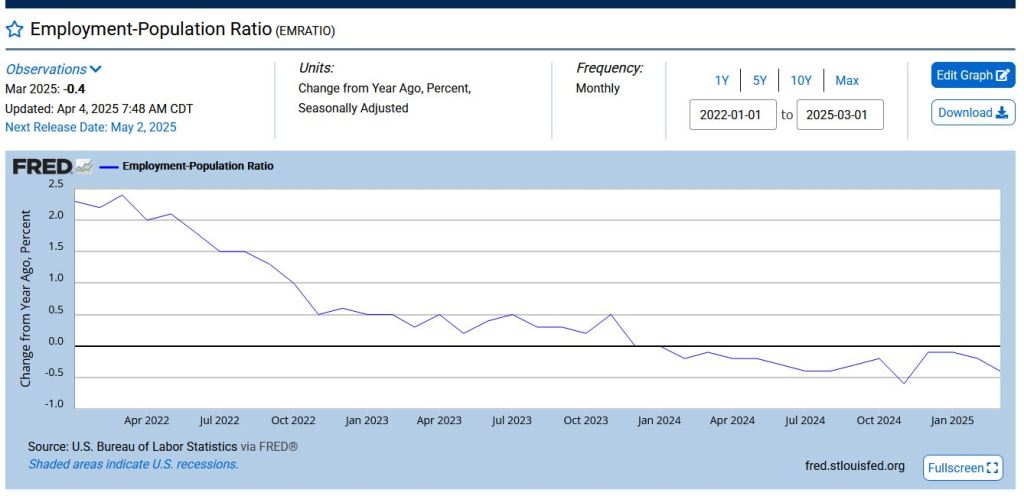Open the Fullscreen chart view
Viewport: 1024px width, 496px height.
(962, 467)
